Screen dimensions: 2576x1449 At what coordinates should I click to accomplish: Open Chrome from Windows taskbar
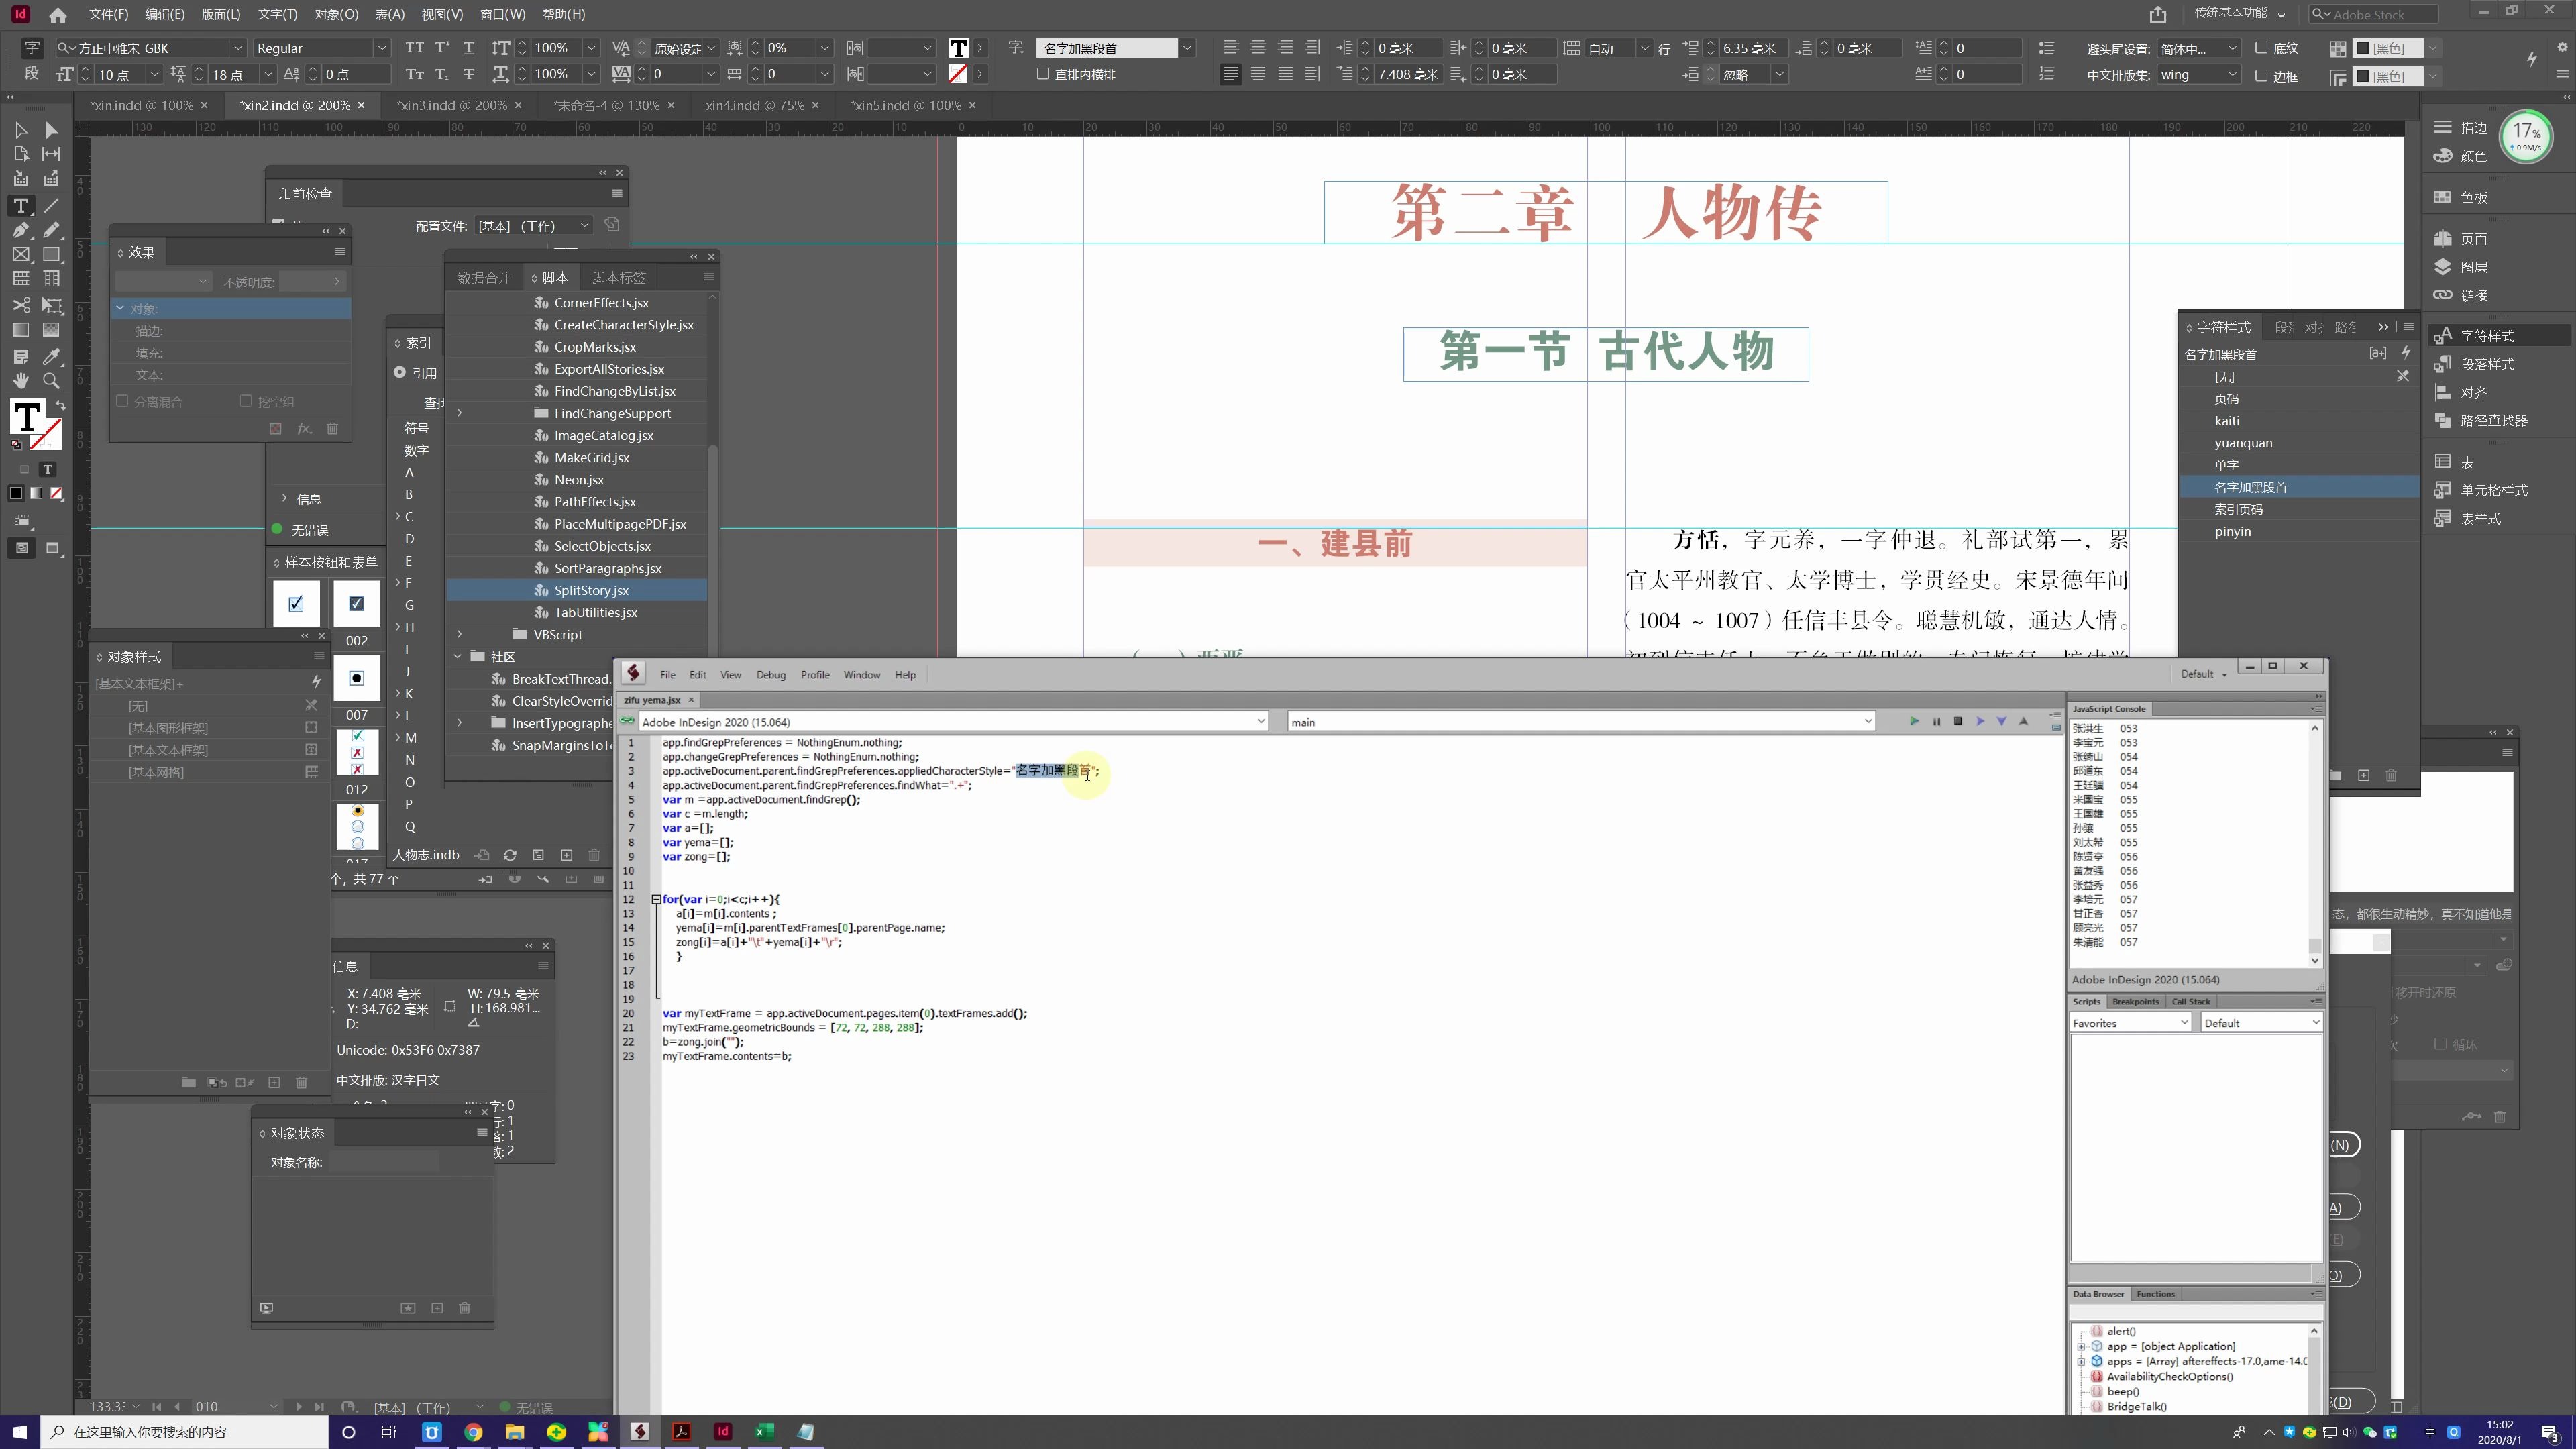coord(473,1432)
